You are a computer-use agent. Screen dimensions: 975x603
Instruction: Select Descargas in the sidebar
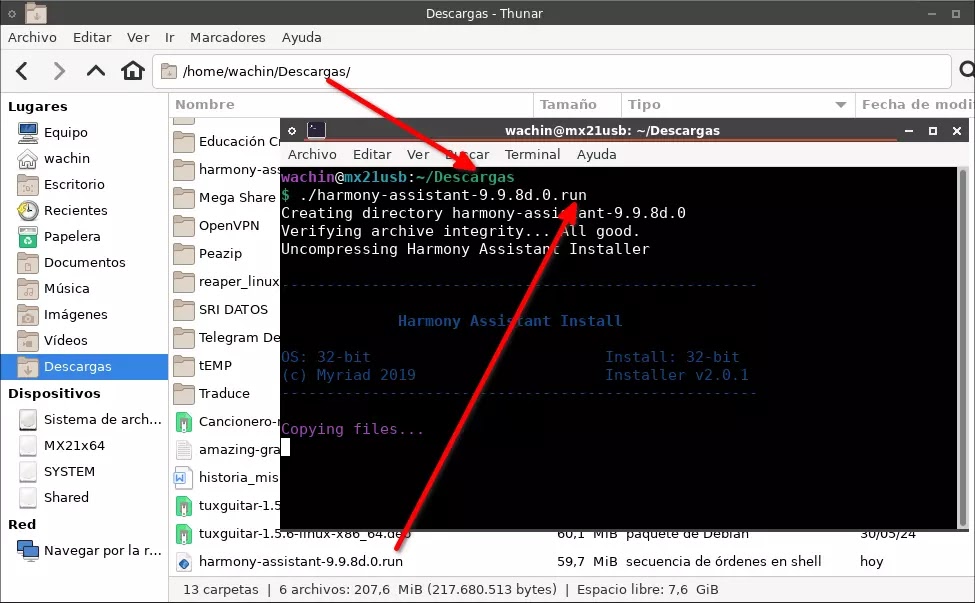pos(84,367)
